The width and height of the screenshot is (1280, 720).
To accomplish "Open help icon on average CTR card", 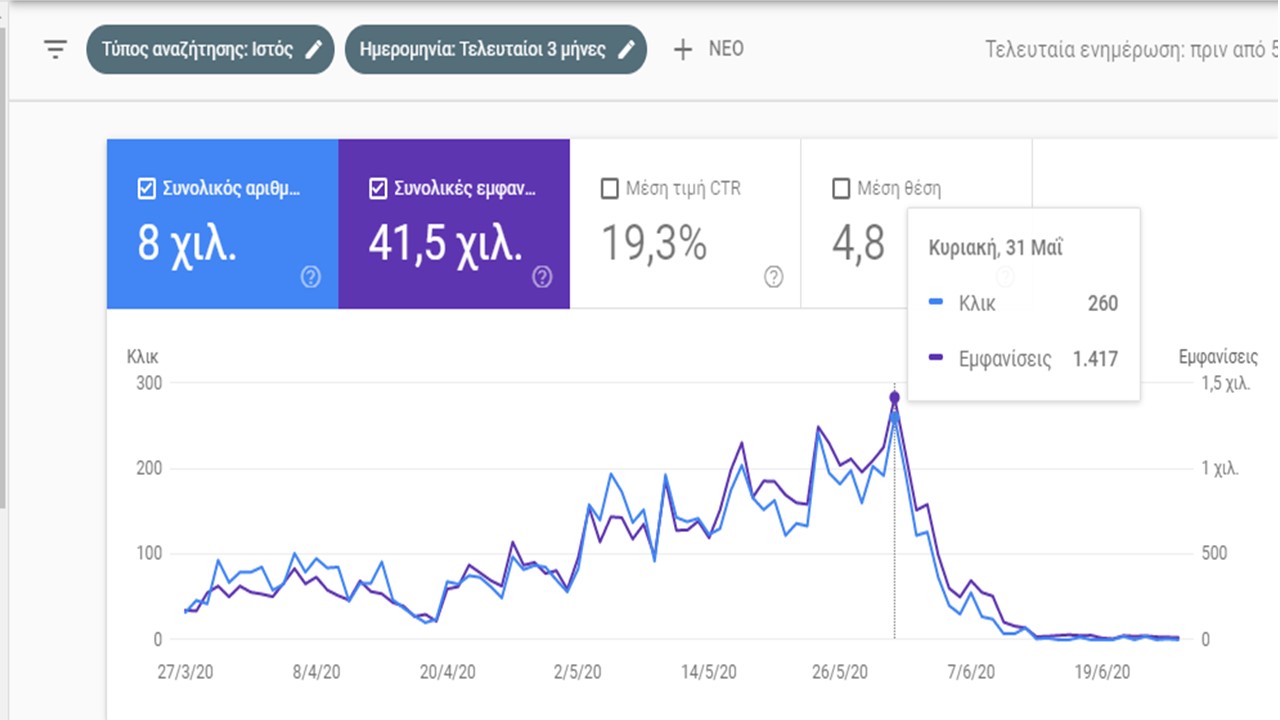I will [x=773, y=277].
